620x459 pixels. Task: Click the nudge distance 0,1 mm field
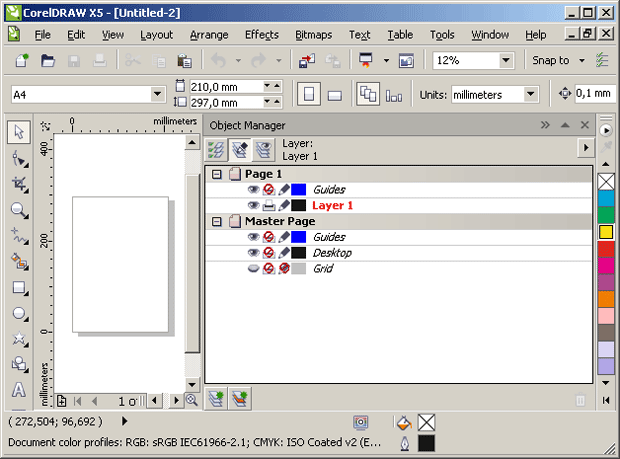click(x=593, y=93)
